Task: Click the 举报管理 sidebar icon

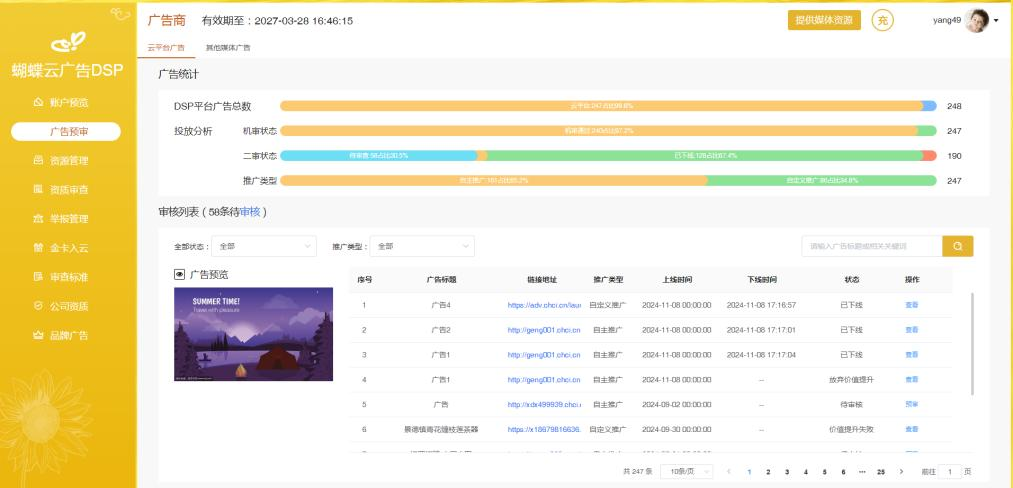Action: point(38,219)
